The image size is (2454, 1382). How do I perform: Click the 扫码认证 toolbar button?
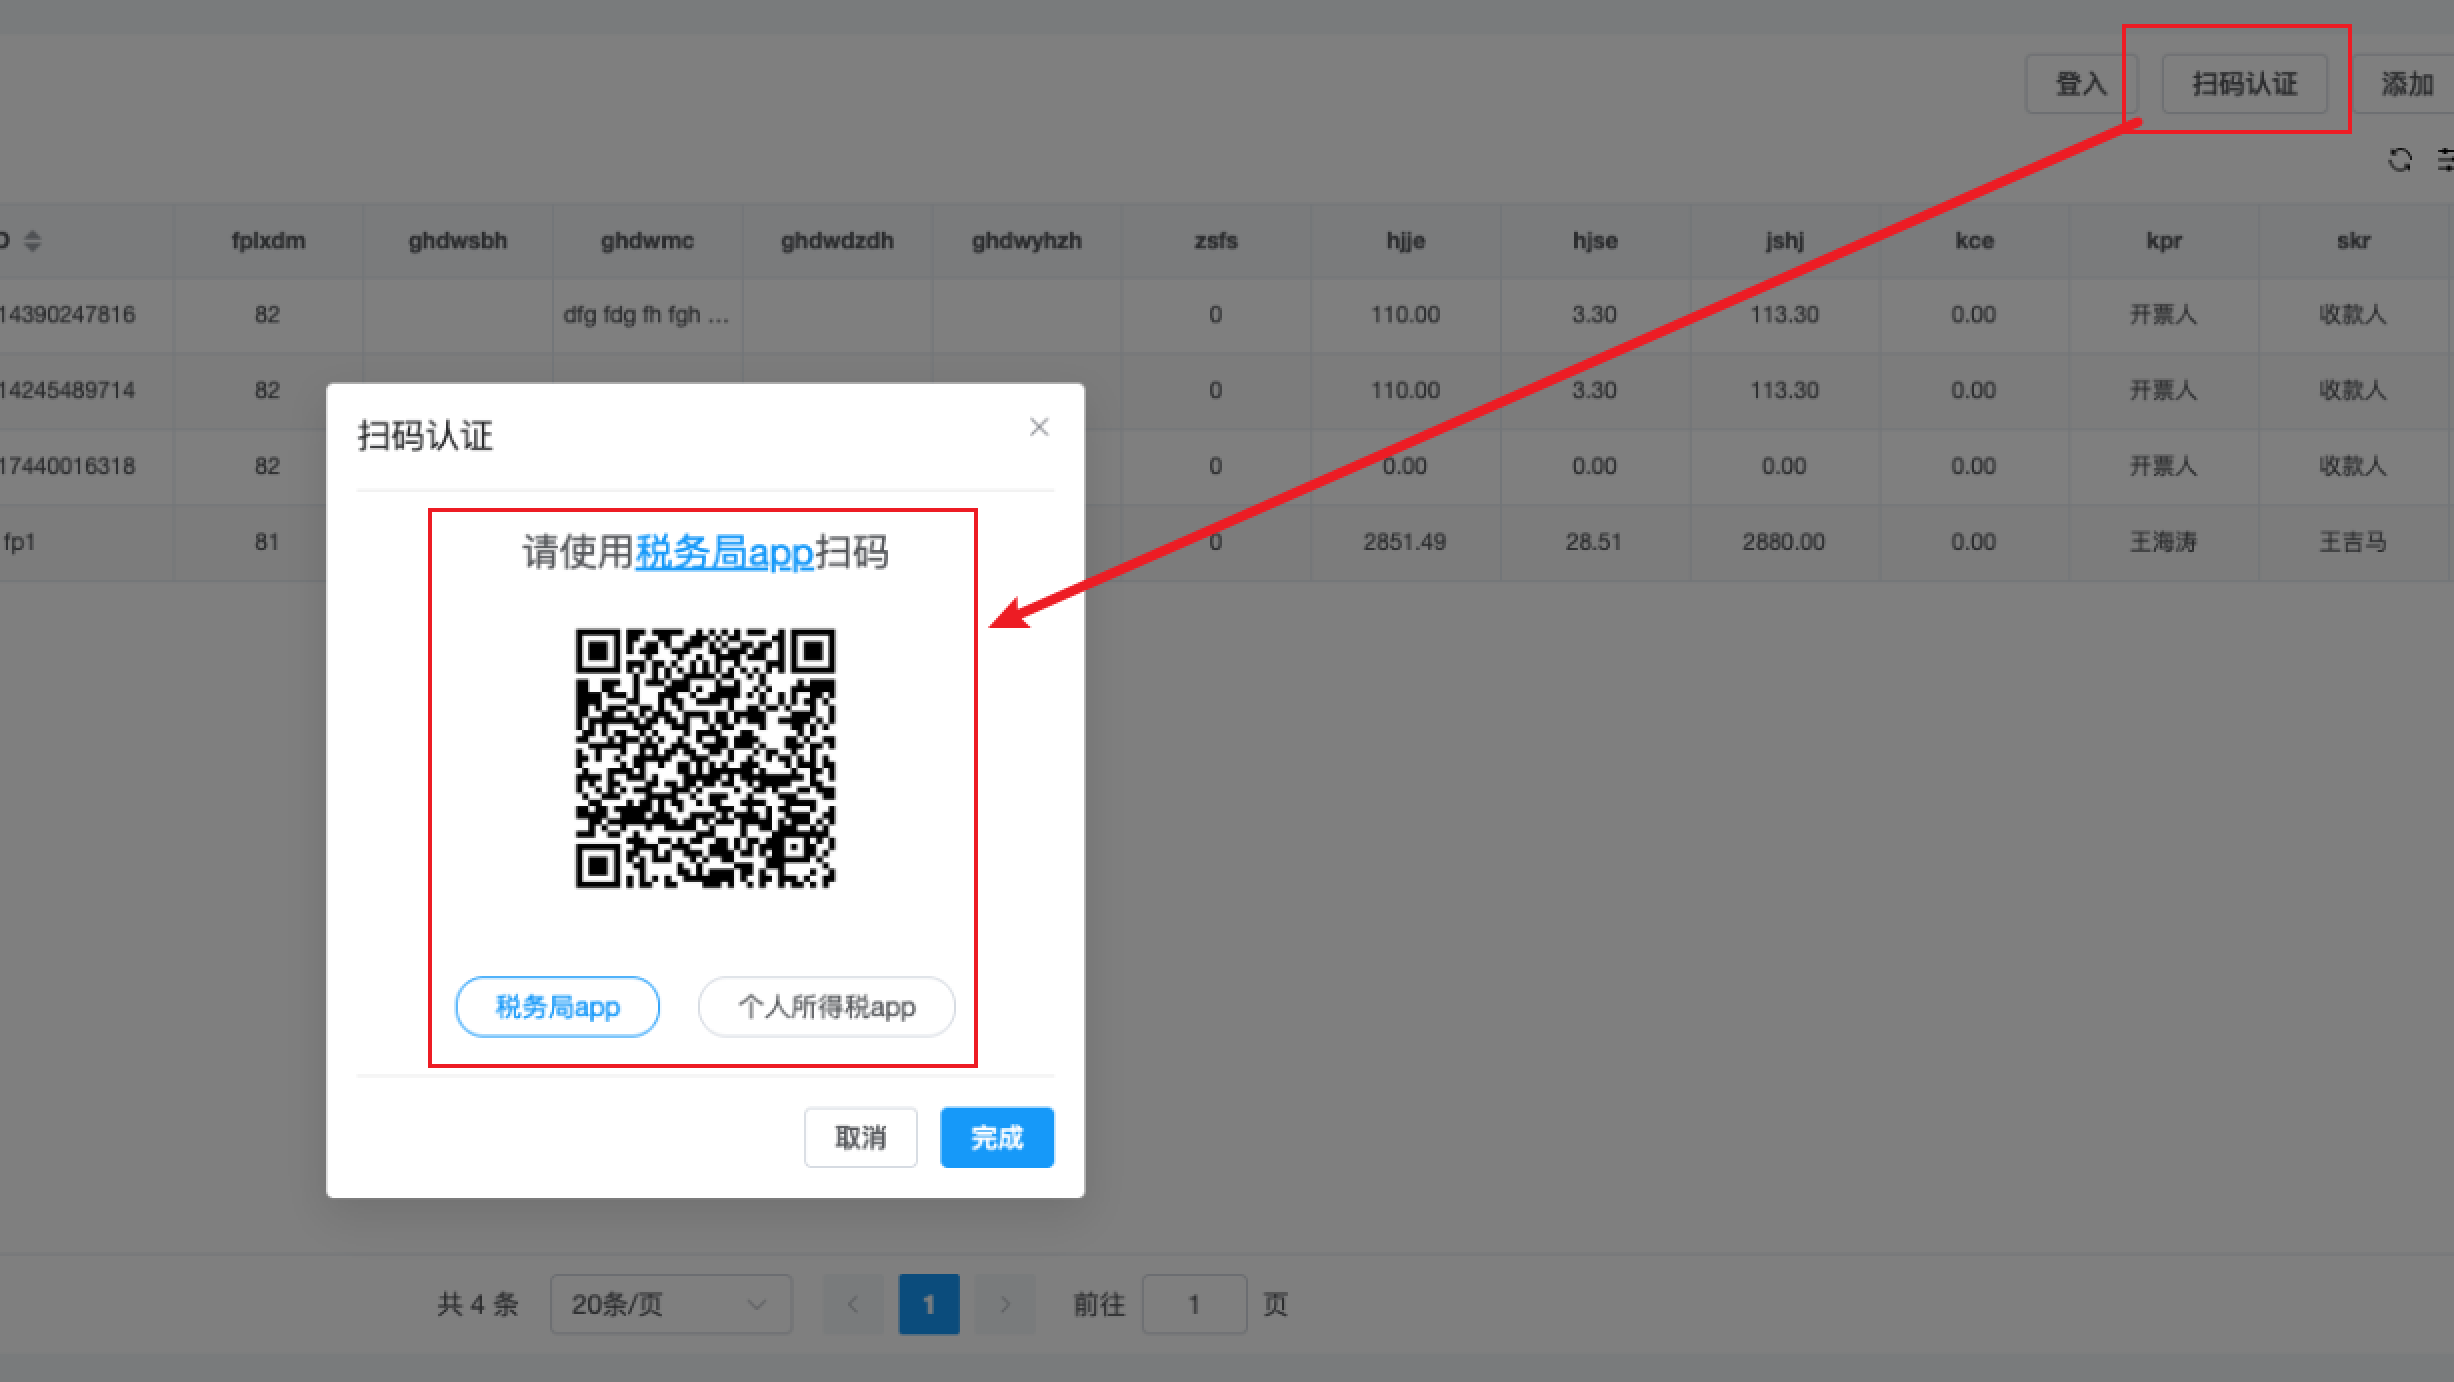pyautogui.click(x=2244, y=84)
